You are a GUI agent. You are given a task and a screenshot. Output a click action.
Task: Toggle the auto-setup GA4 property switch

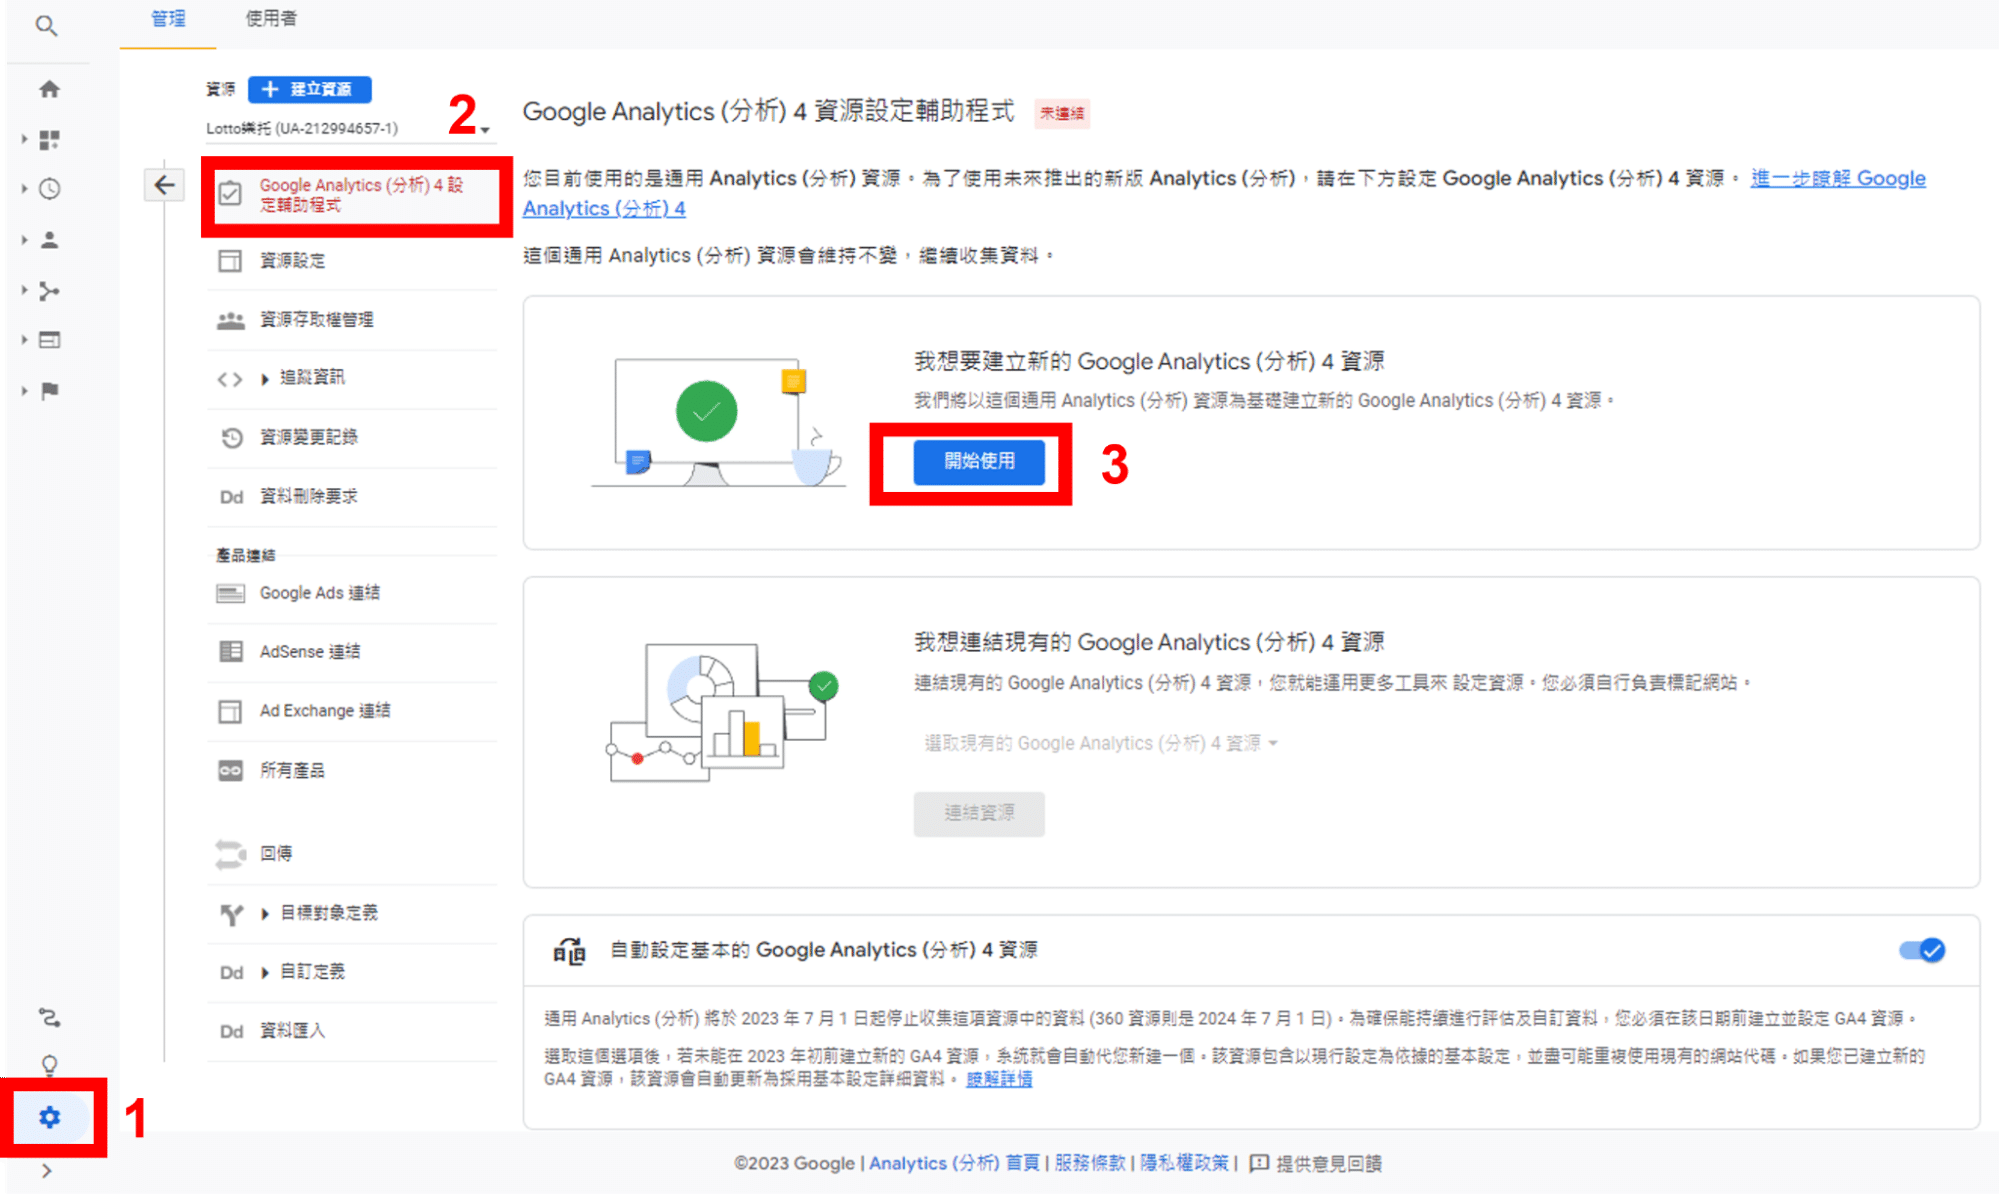tap(1922, 950)
